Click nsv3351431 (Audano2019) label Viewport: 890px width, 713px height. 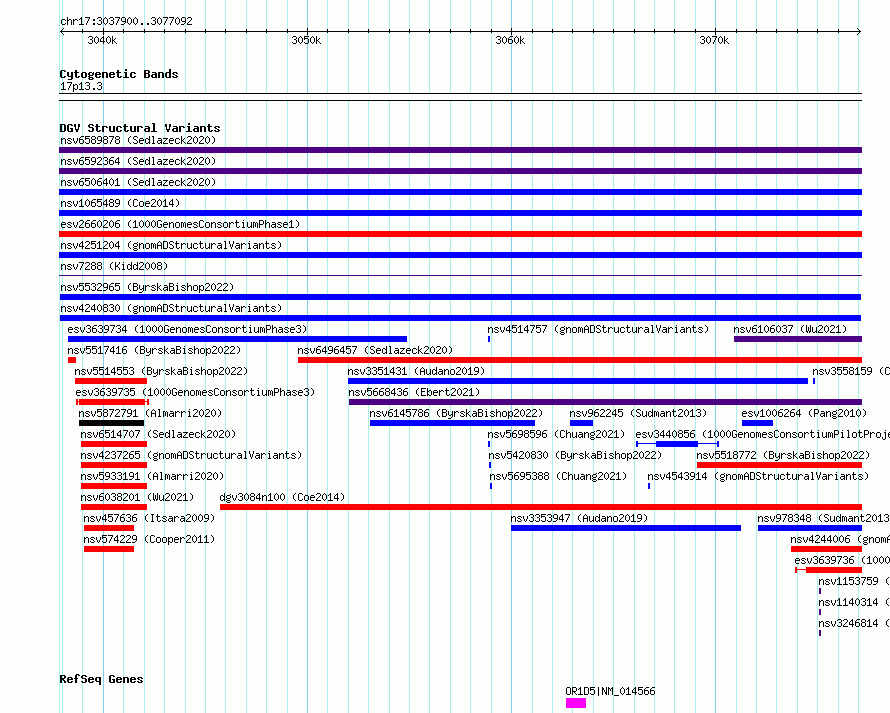417,371
